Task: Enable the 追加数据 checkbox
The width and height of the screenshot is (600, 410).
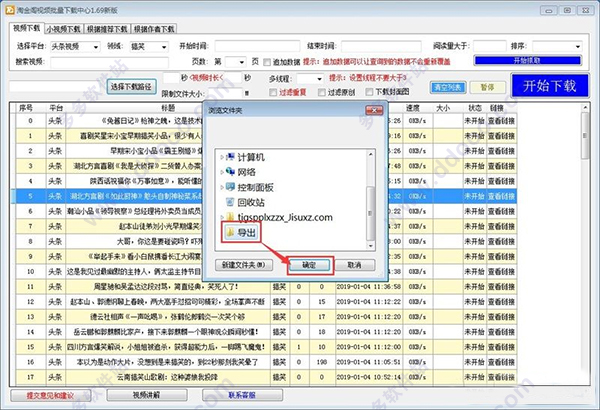Action: 267,62
